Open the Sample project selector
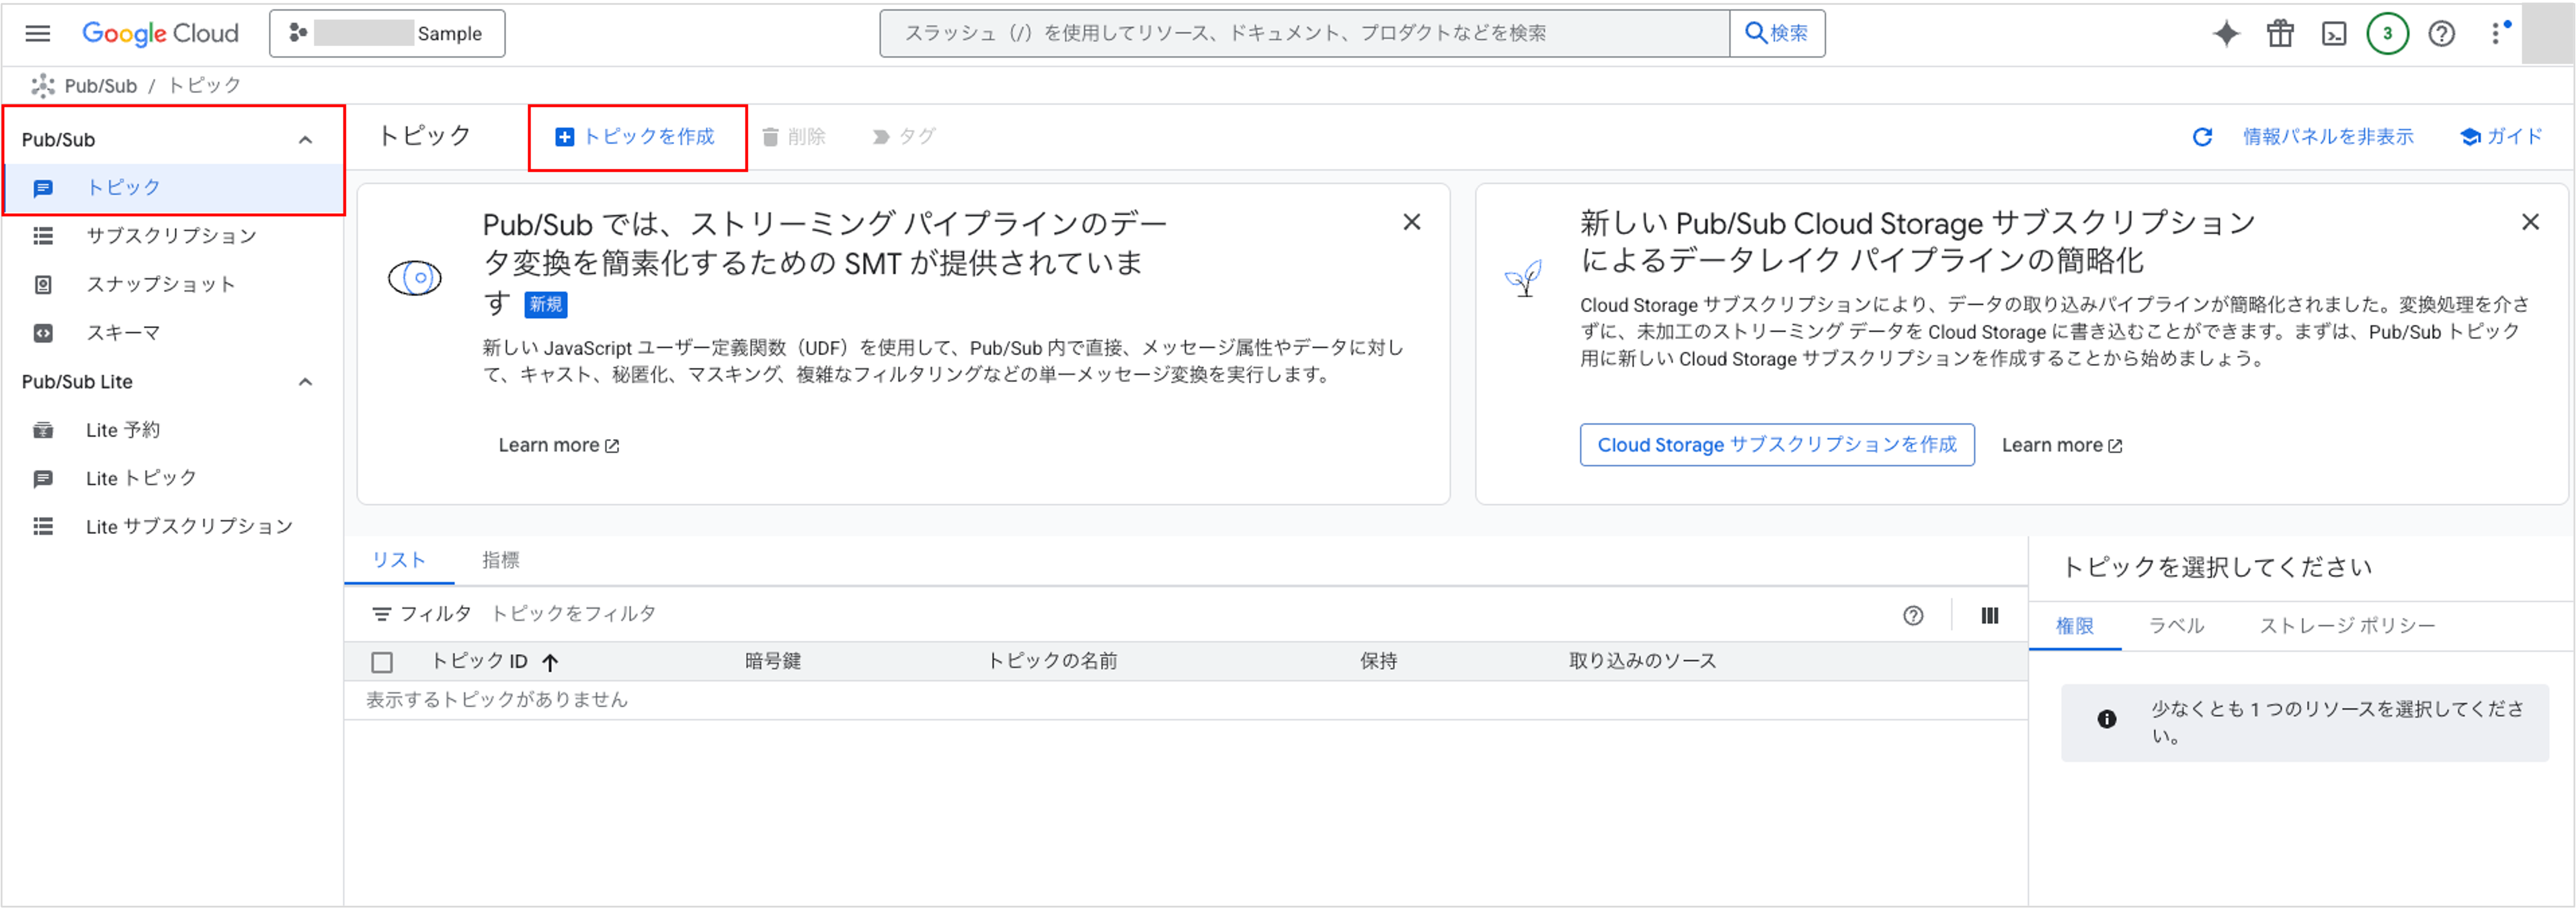This screenshot has height=910, width=2576. pos(387,33)
